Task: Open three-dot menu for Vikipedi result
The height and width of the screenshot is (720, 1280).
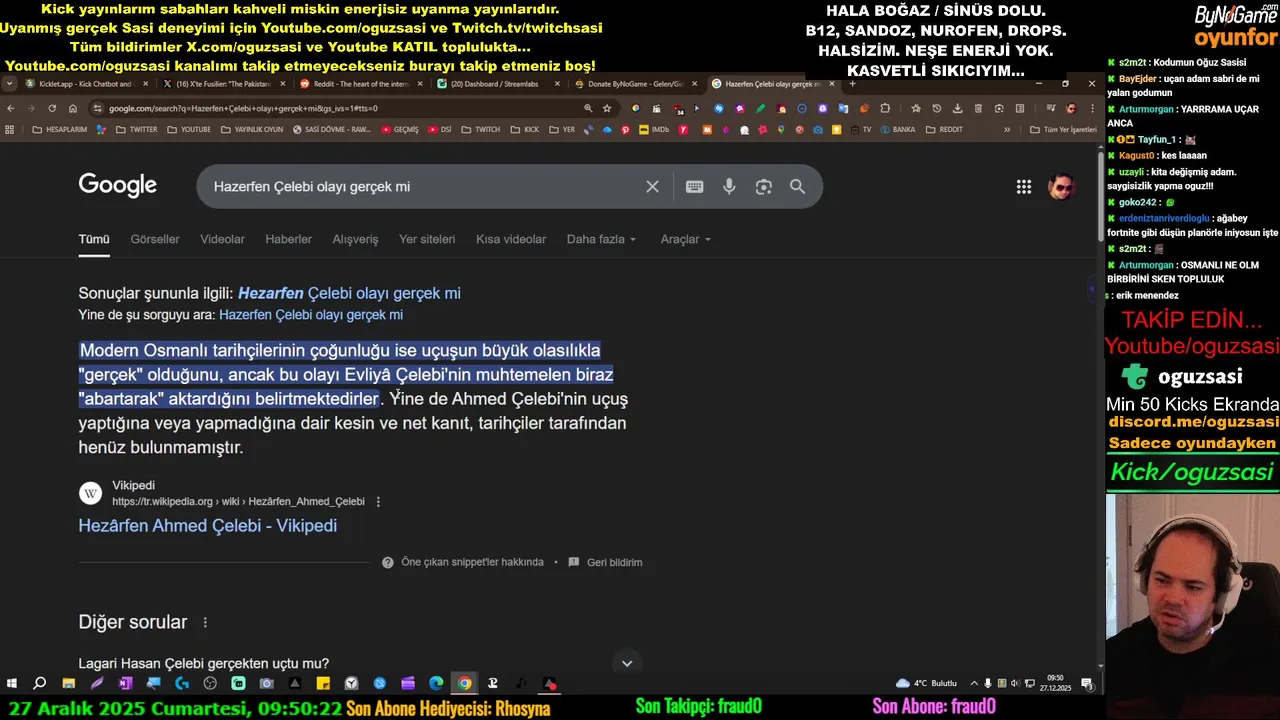Action: (378, 502)
